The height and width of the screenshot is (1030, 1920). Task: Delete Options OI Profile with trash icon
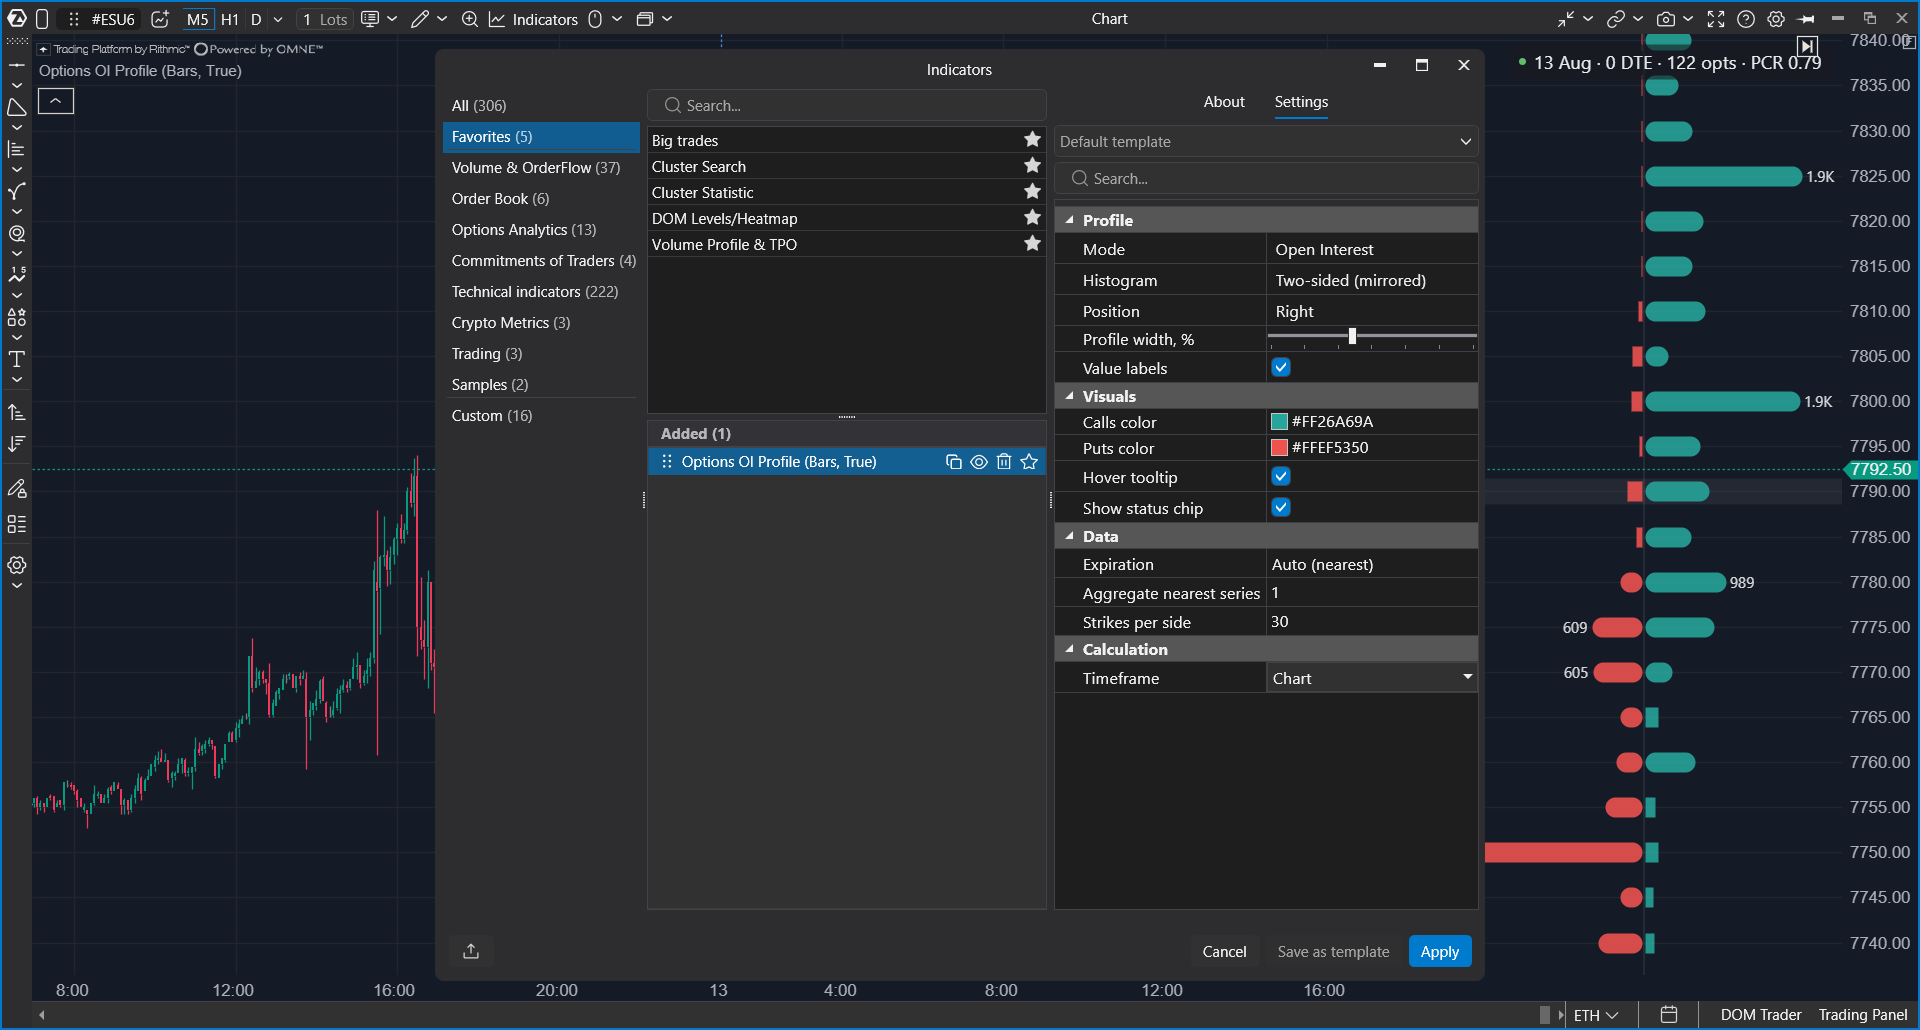(1004, 462)
